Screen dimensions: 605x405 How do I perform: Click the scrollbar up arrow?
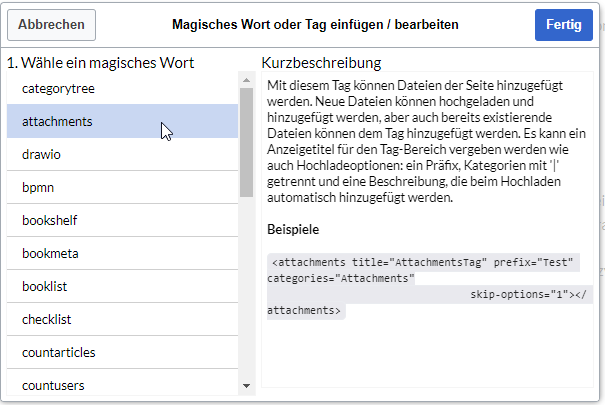coord(247,80)
